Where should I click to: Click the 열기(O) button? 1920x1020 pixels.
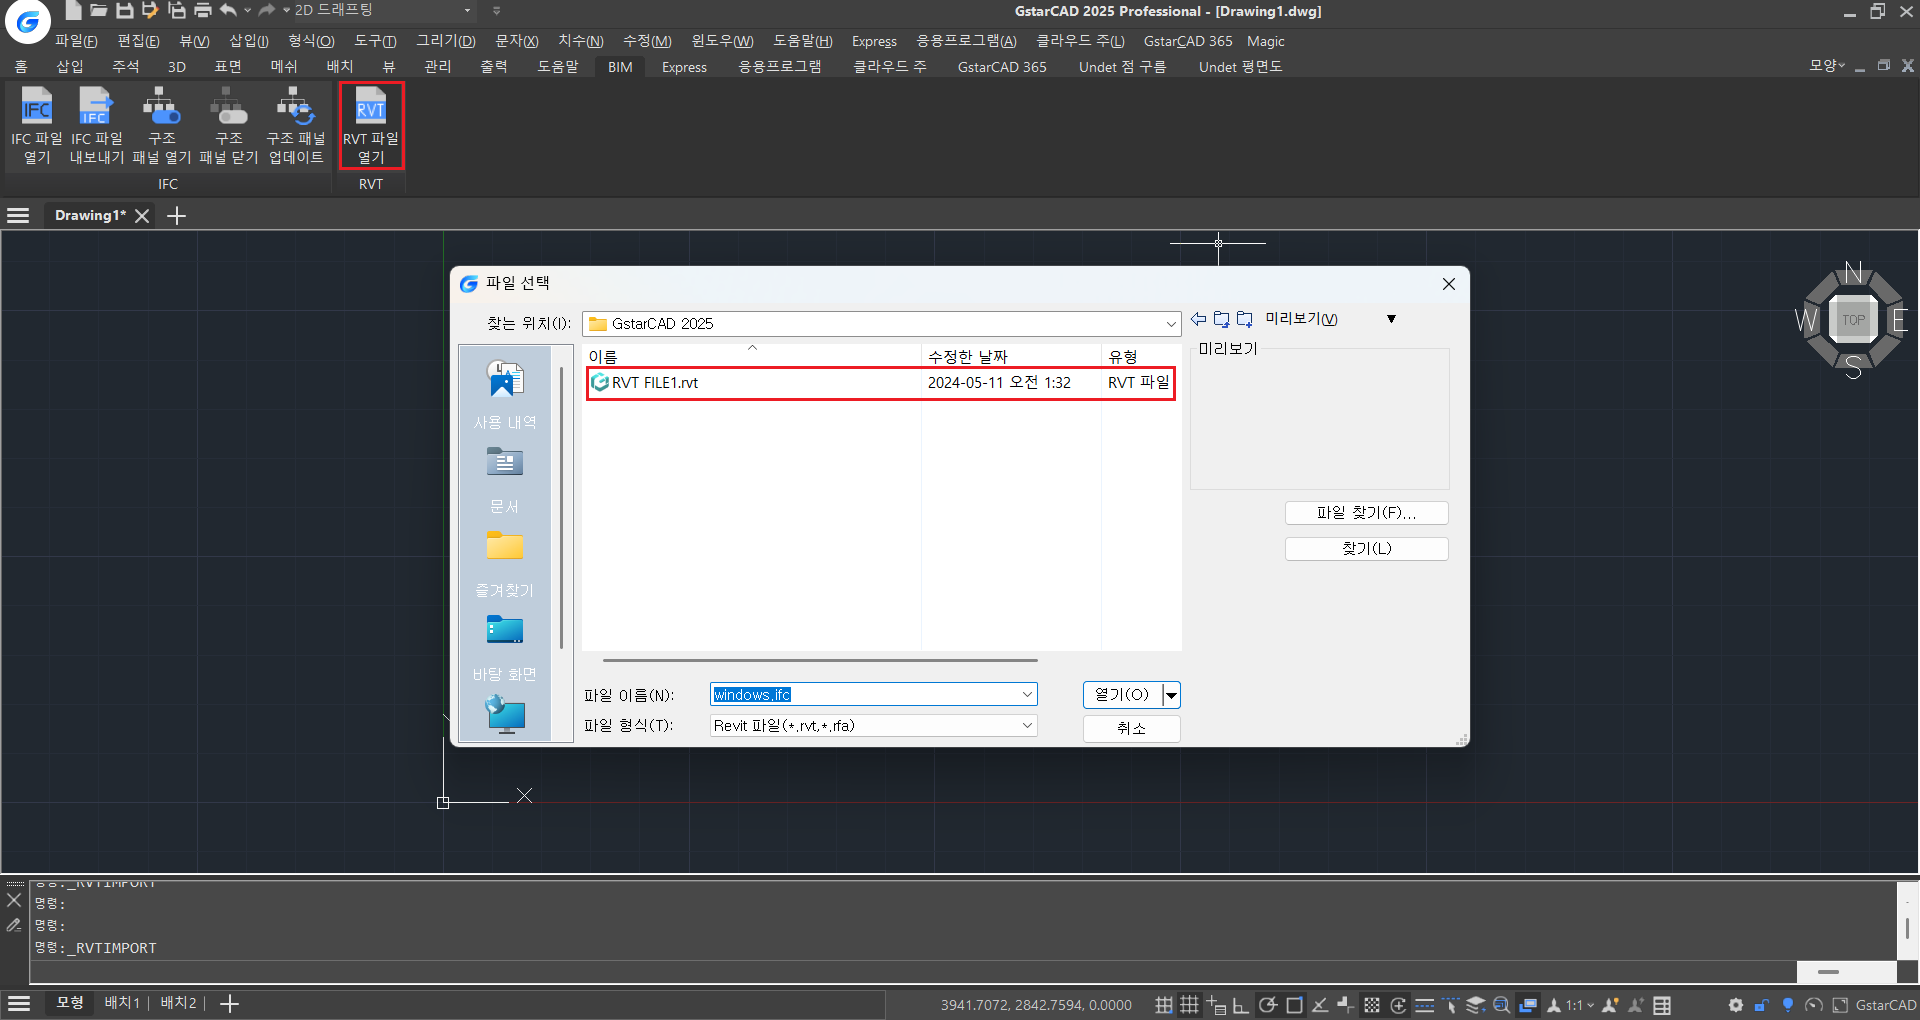[1122, 695]
